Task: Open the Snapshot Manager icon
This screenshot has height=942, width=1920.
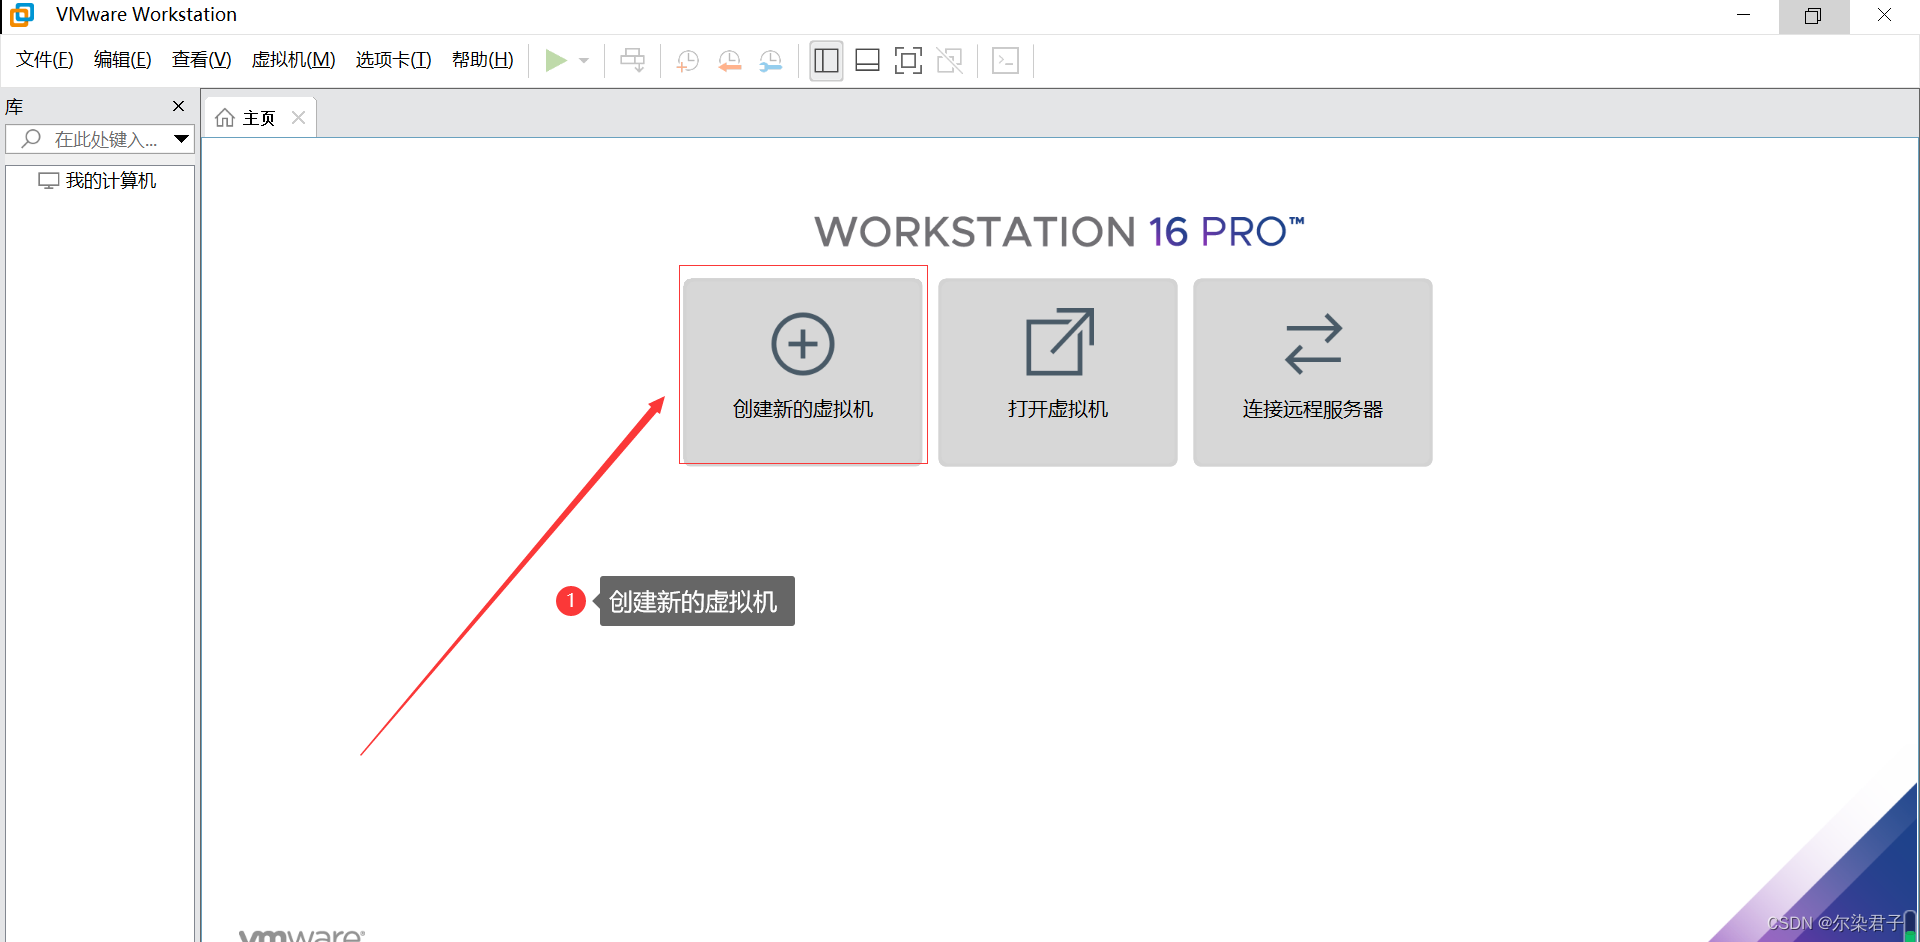Action: point(771,61)
